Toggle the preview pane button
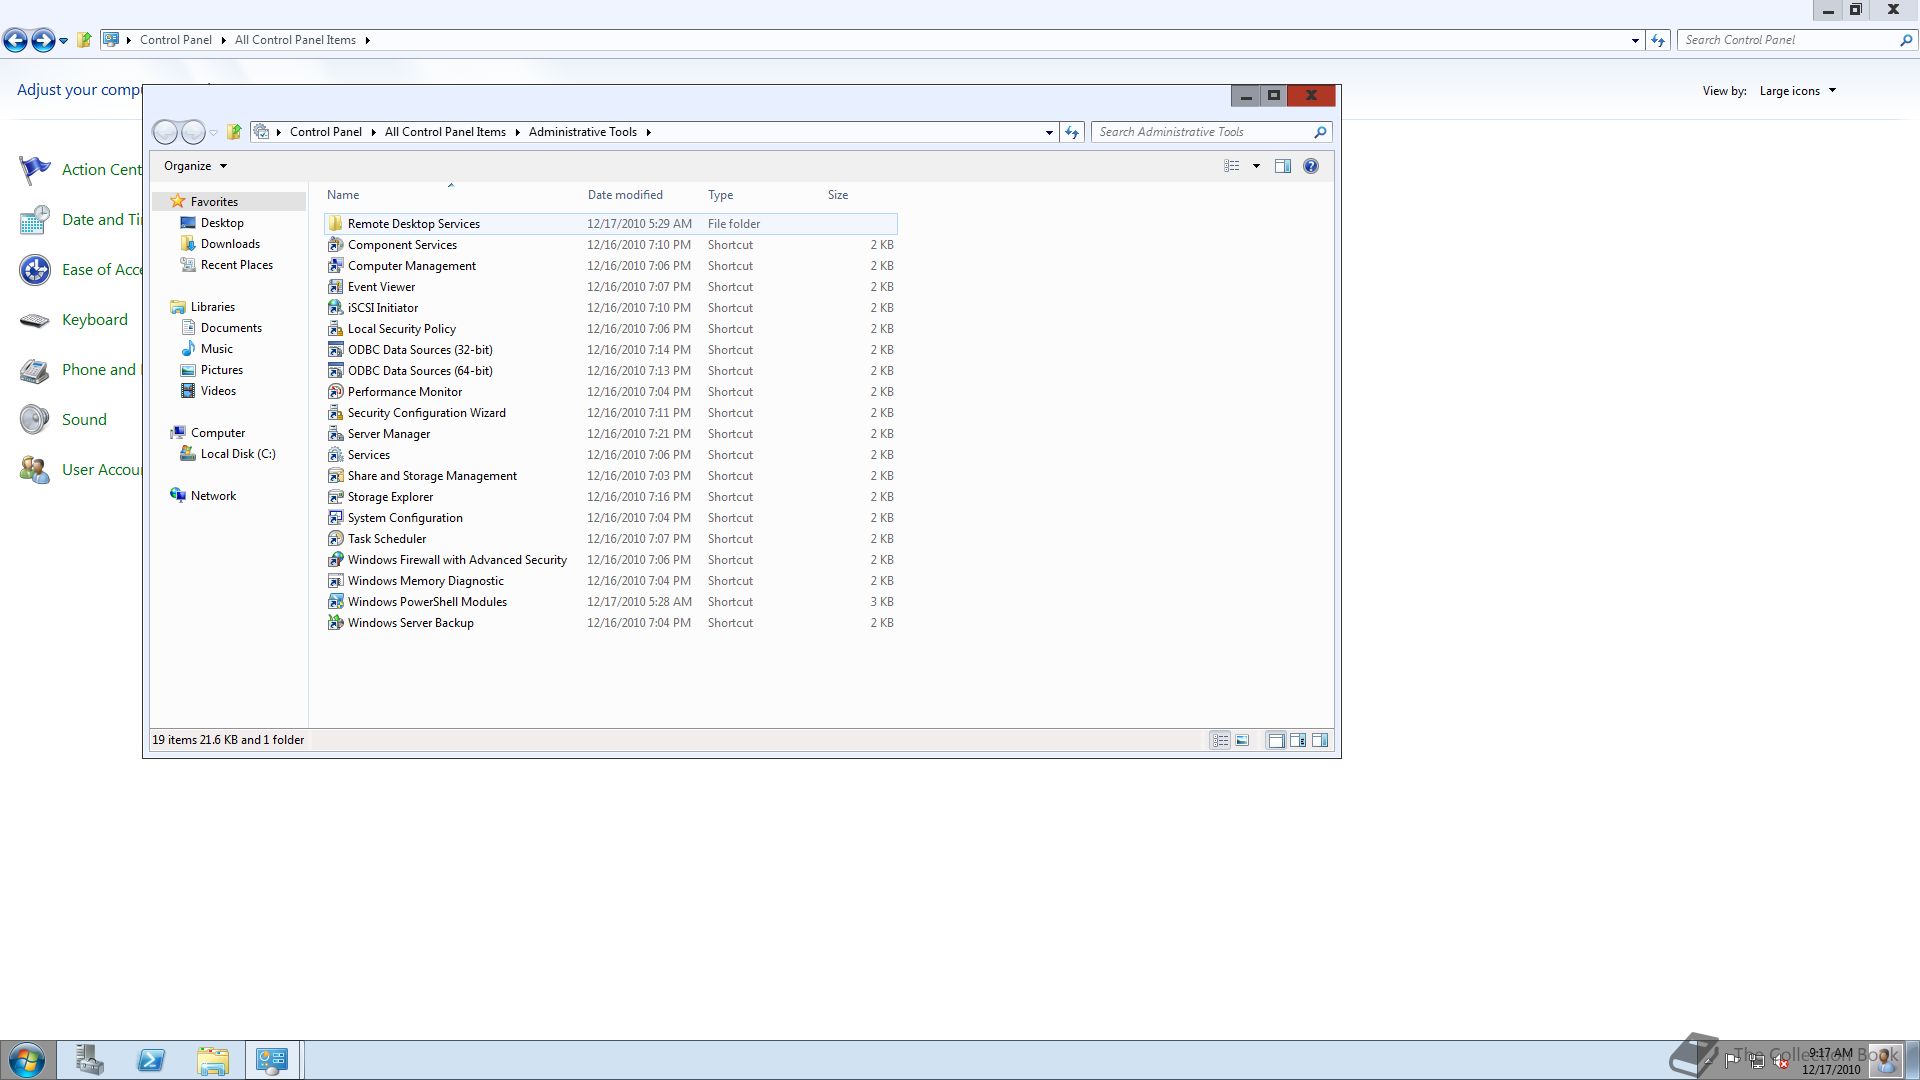This screenshot has height=1080, width=1920. tap(1283, 166)
